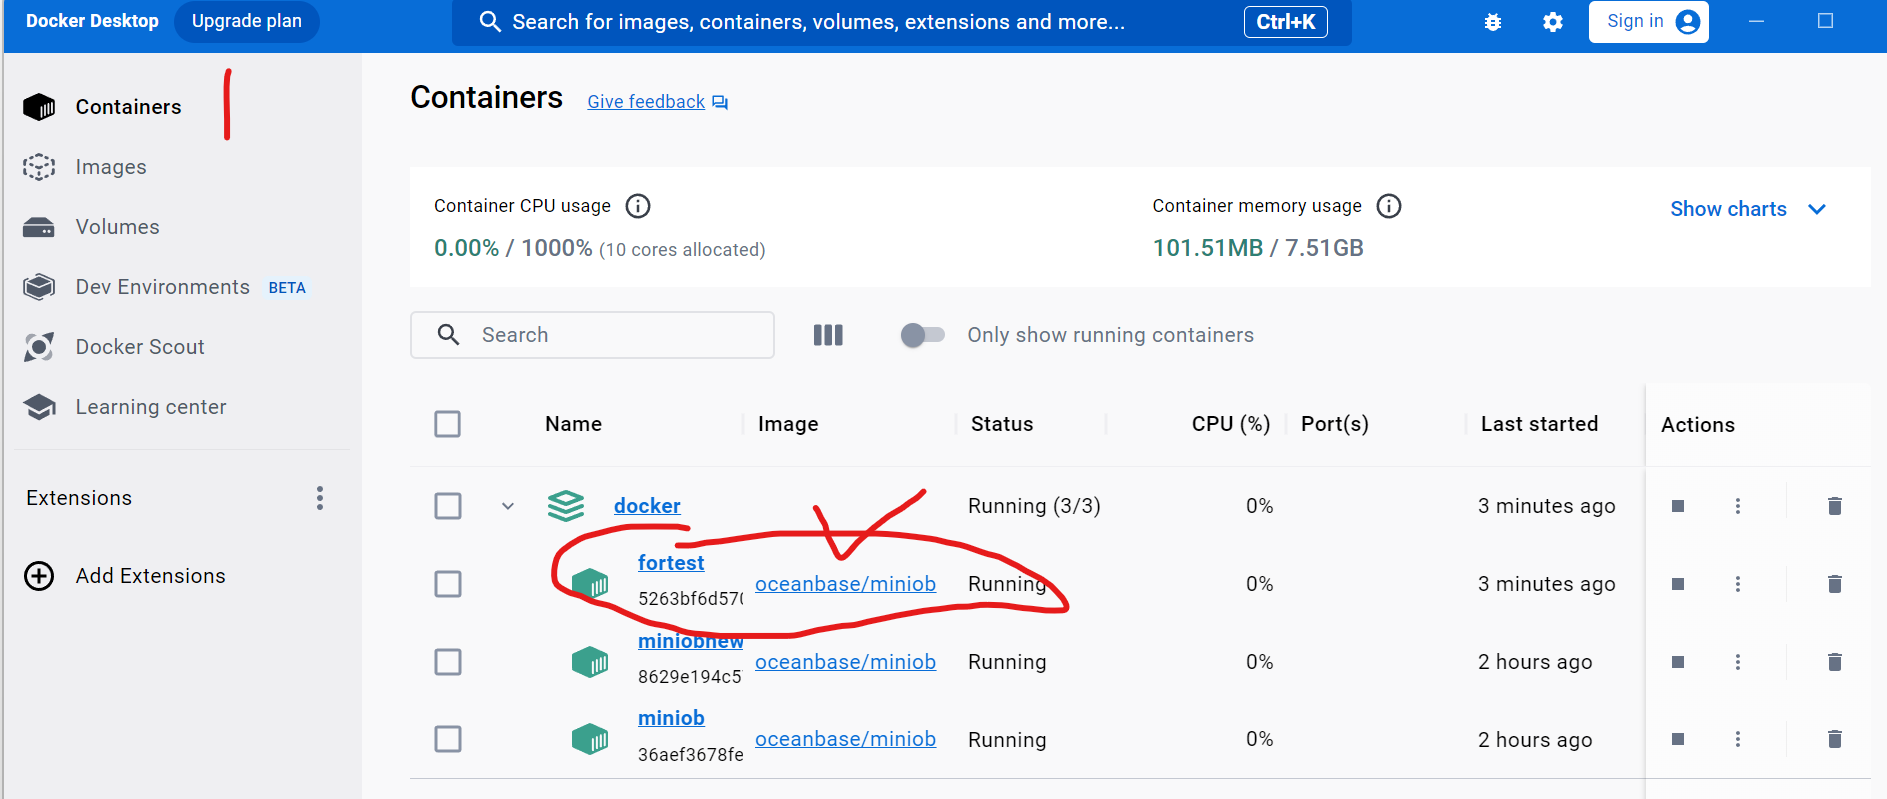Viewport: 1887px width, 799px height.
Task: Click the Sign in button
Action: 1648,21
